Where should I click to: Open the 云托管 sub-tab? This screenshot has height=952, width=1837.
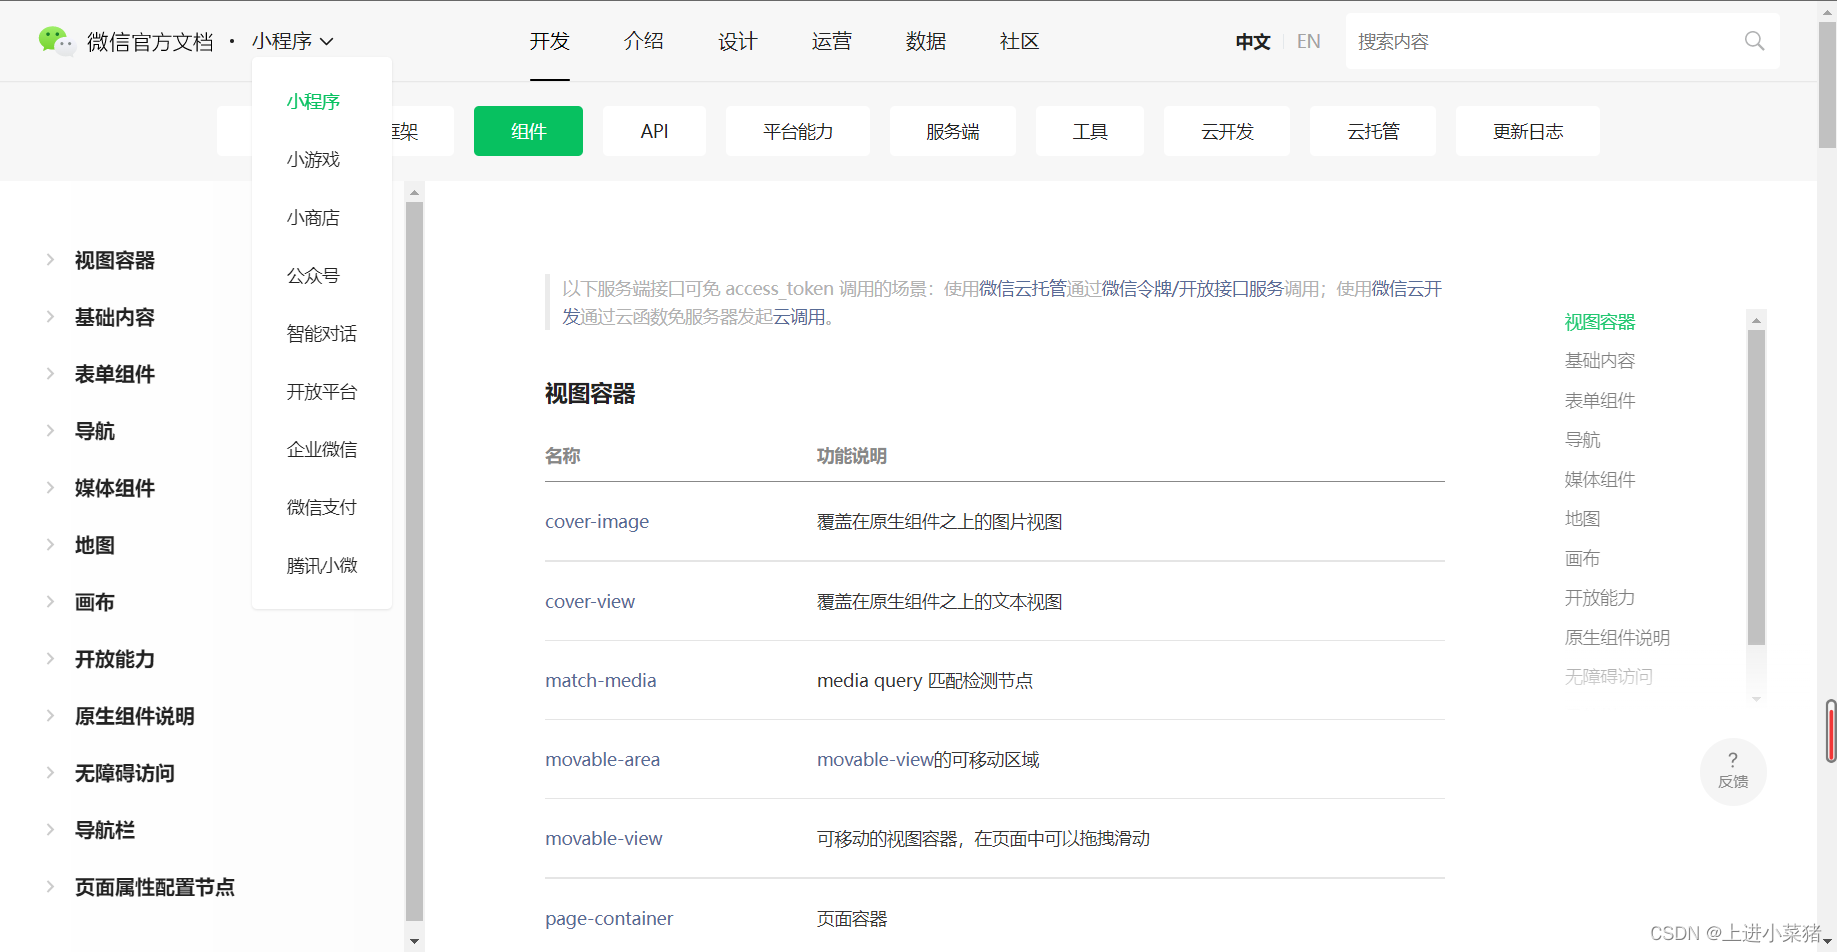(x=1373, y=131)
